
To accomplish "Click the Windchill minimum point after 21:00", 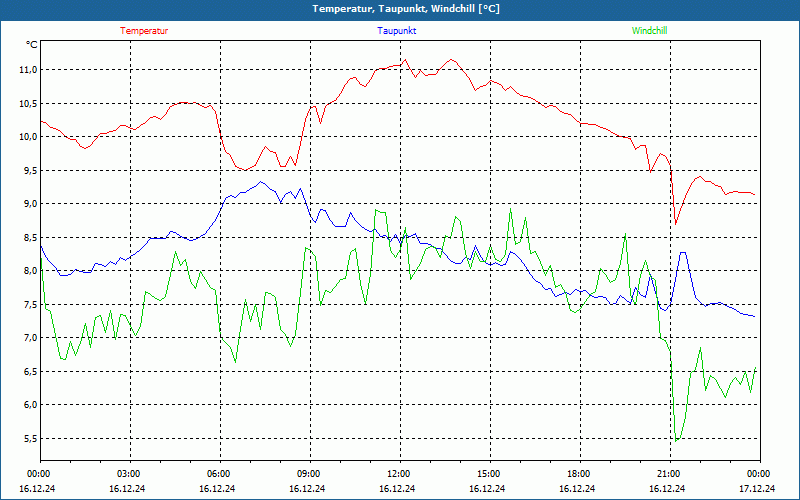I will [676, 441].
